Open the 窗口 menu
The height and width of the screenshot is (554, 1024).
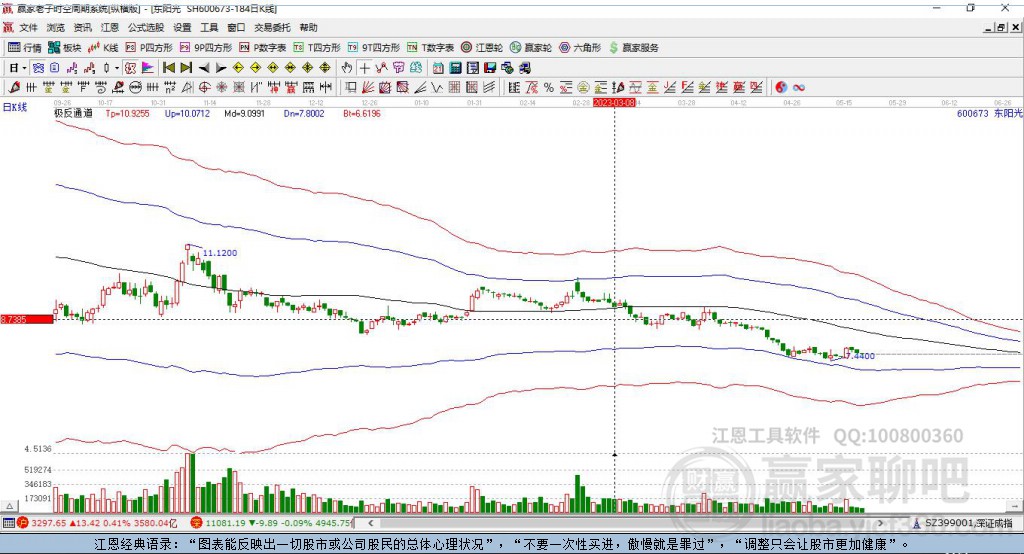(236, 27)
